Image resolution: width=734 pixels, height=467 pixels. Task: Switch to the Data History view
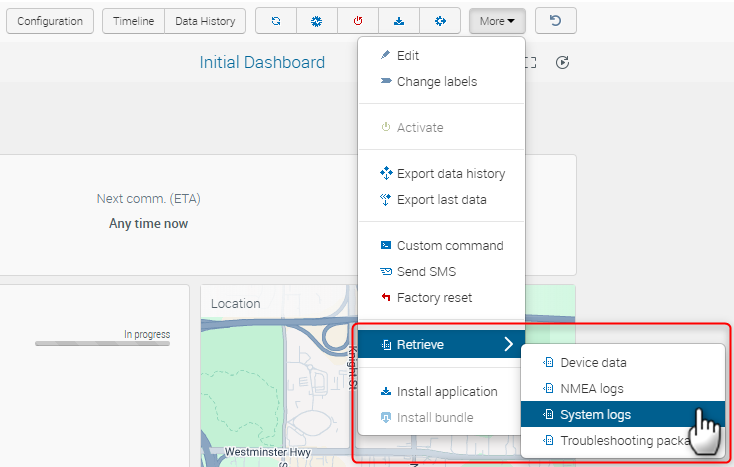(205, 21)
